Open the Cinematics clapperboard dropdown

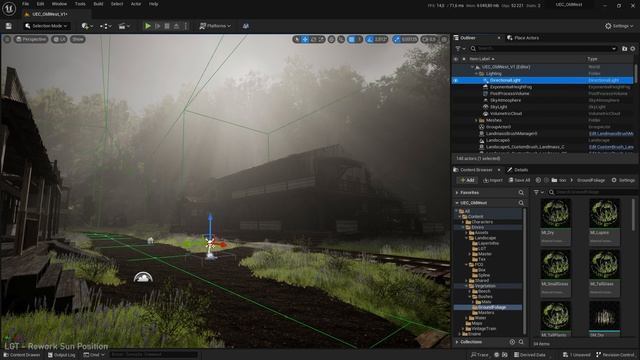[124, 26]
